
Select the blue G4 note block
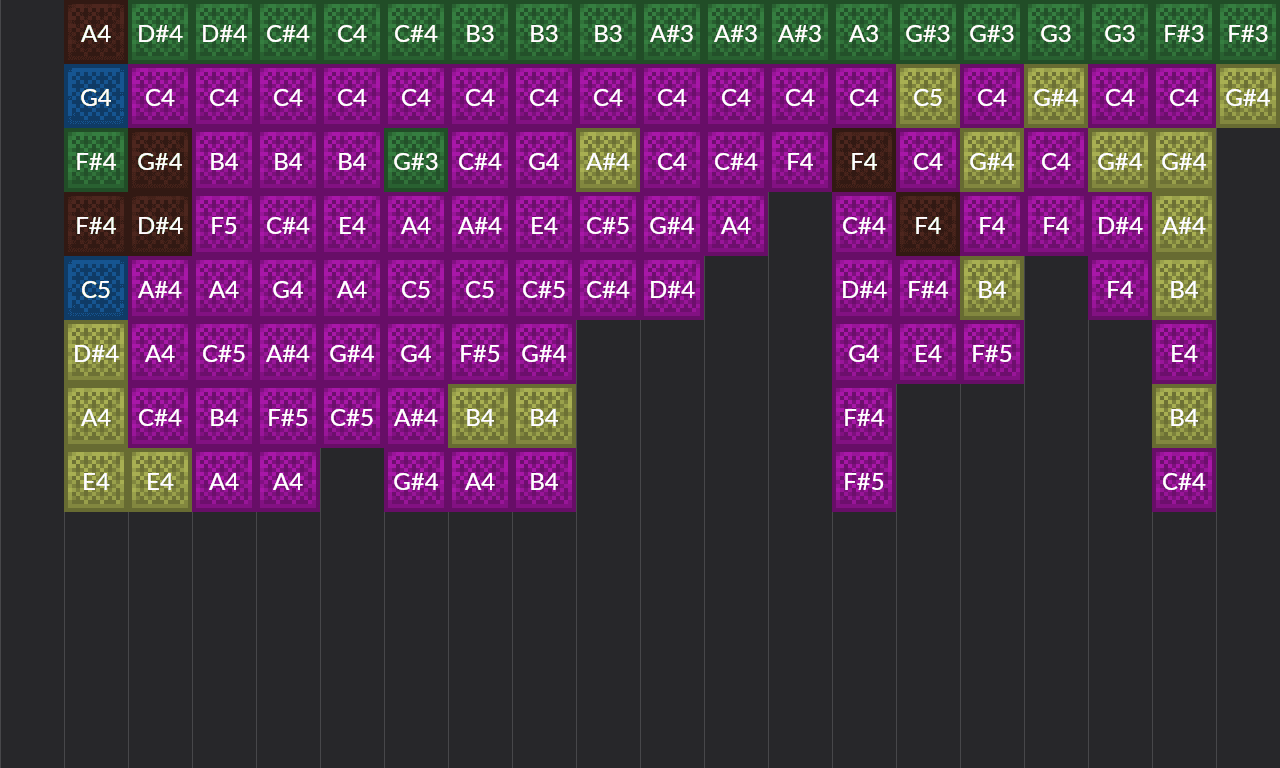click(x=96, y=97)
